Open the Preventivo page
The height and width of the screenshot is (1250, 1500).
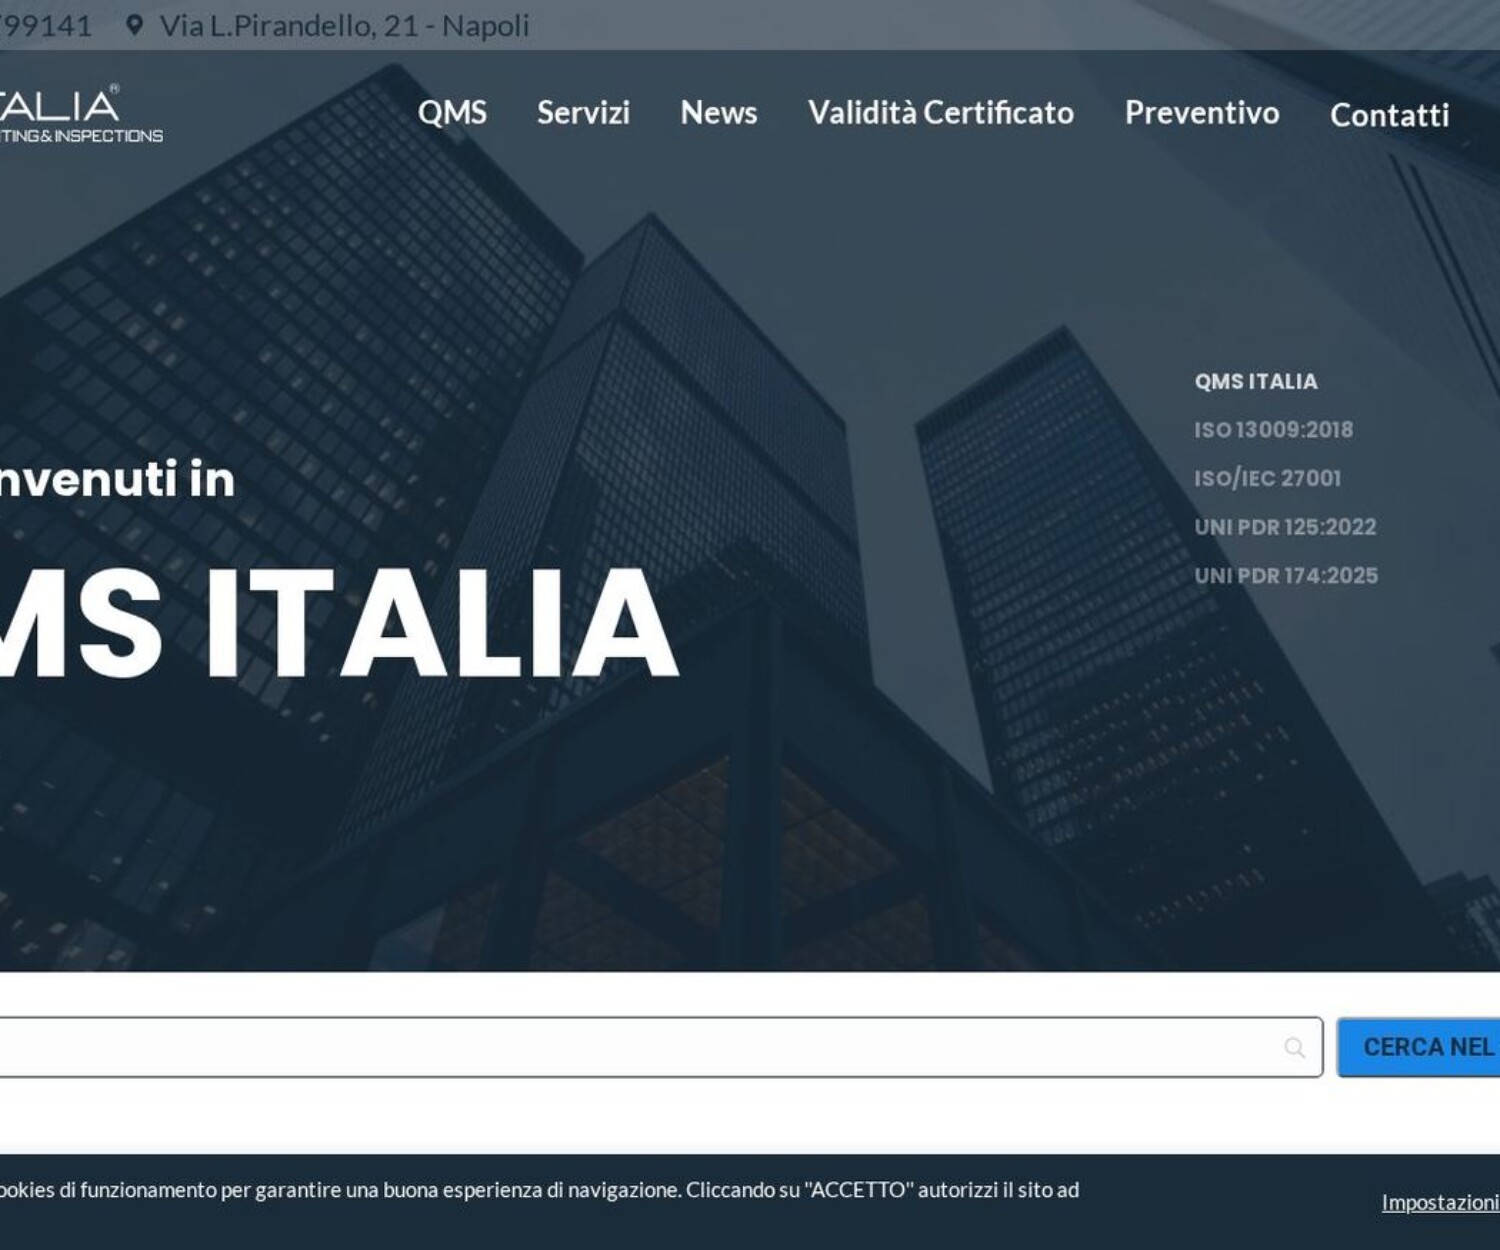click(1202, 112)
